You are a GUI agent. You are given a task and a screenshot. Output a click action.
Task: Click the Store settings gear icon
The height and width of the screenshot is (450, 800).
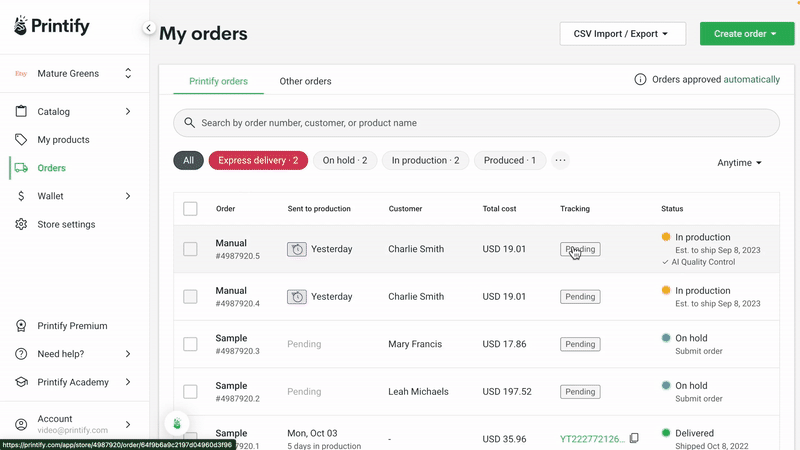coord(21,224)
